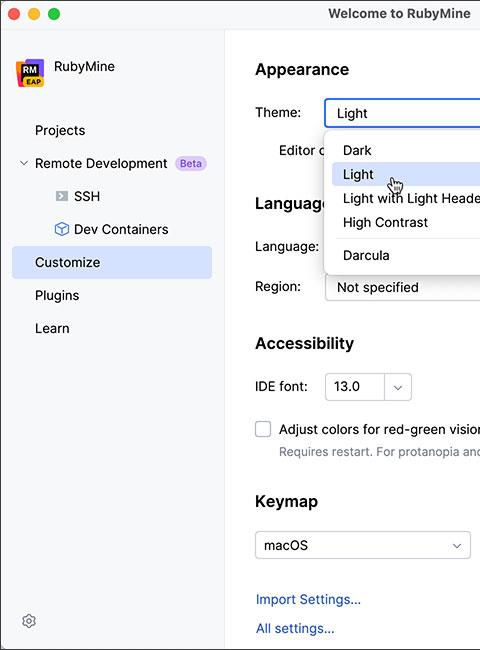Open All settings link

click(x=295, y=628)
